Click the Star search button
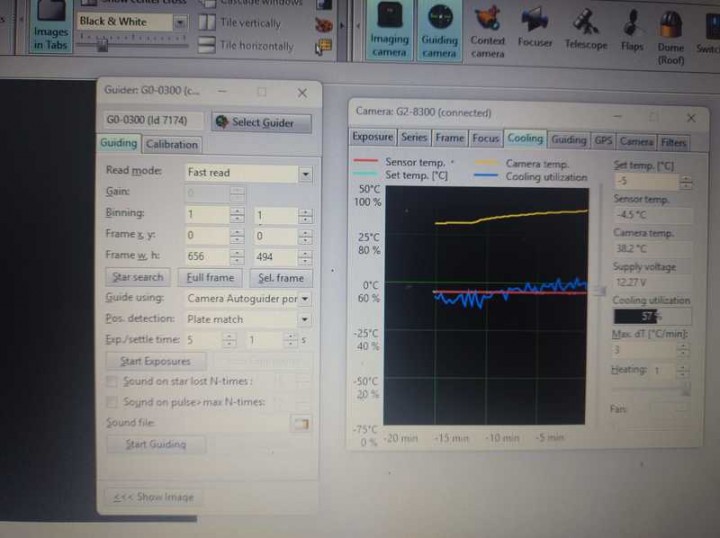720x538 pixels. (x=138, y=277)
